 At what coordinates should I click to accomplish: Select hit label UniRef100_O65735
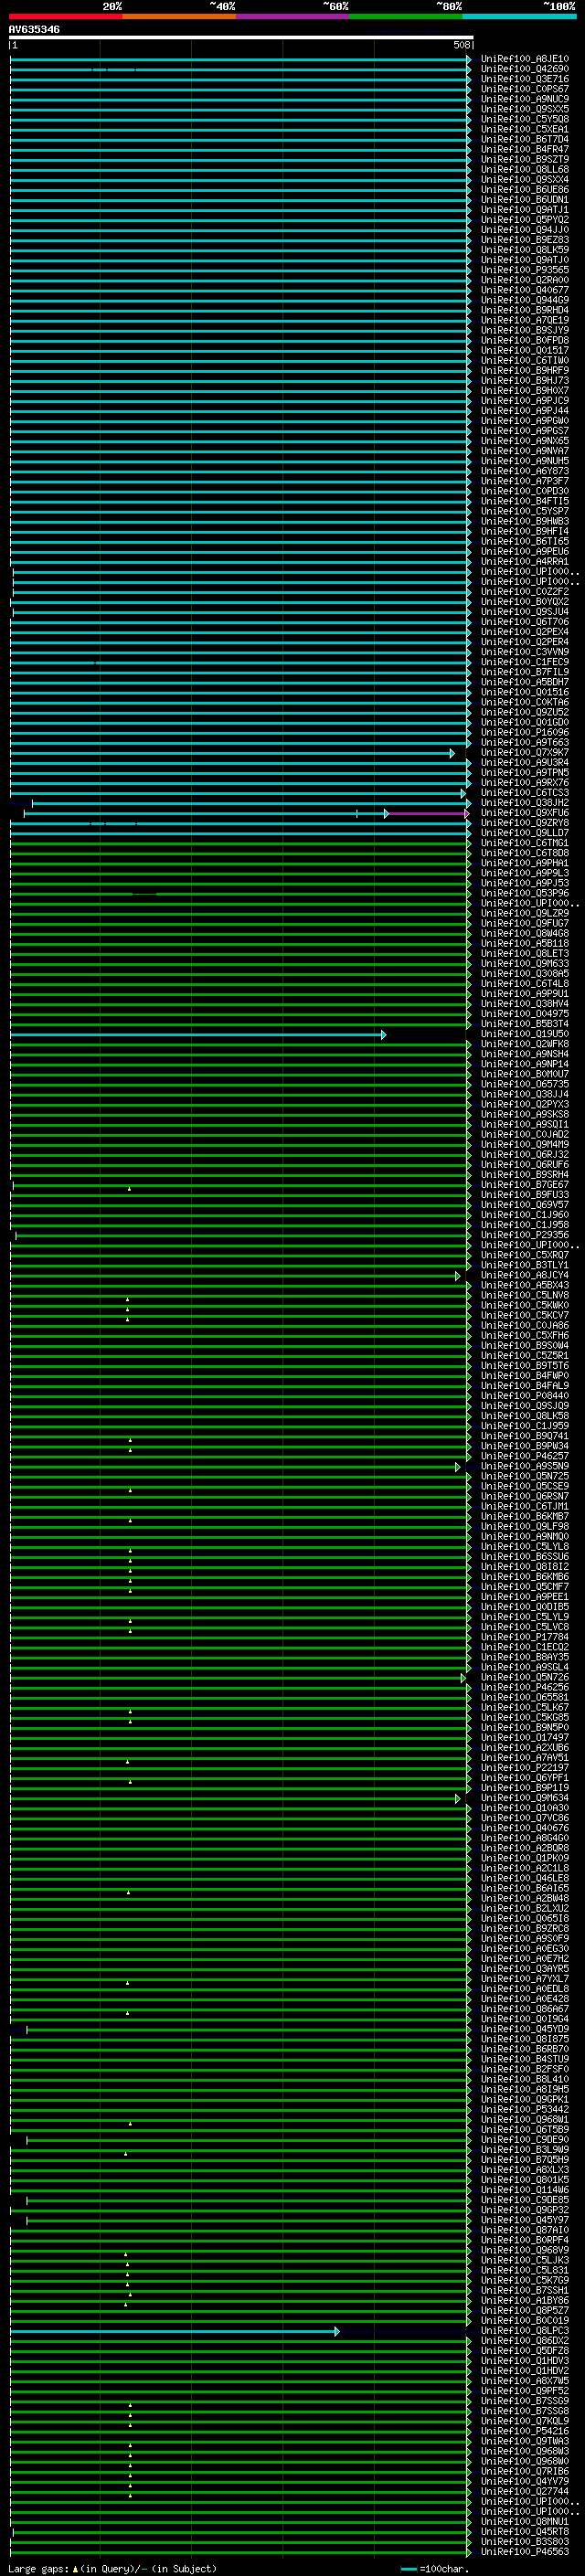click(x=525, y=1084)
